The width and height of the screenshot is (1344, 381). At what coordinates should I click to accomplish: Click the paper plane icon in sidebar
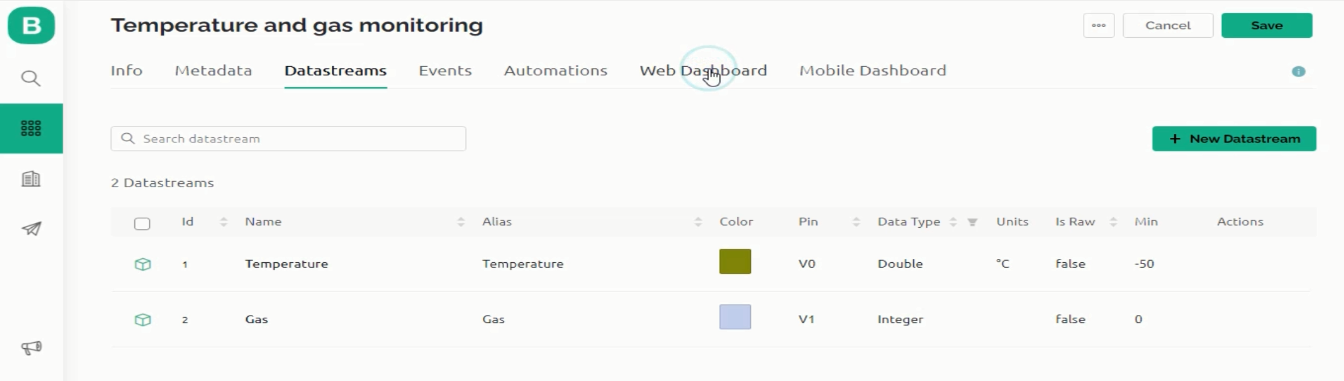coord(31,229)
